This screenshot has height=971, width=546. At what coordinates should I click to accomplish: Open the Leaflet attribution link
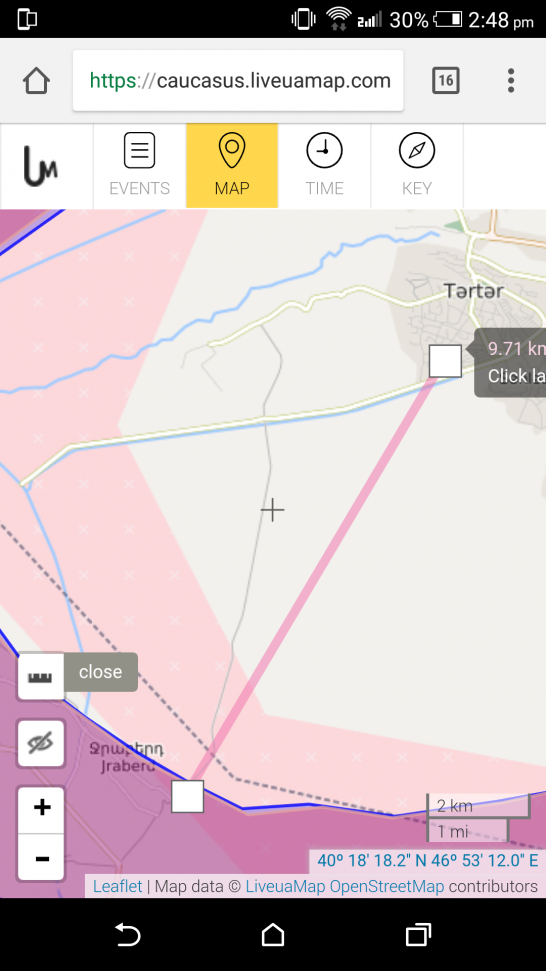117,886
